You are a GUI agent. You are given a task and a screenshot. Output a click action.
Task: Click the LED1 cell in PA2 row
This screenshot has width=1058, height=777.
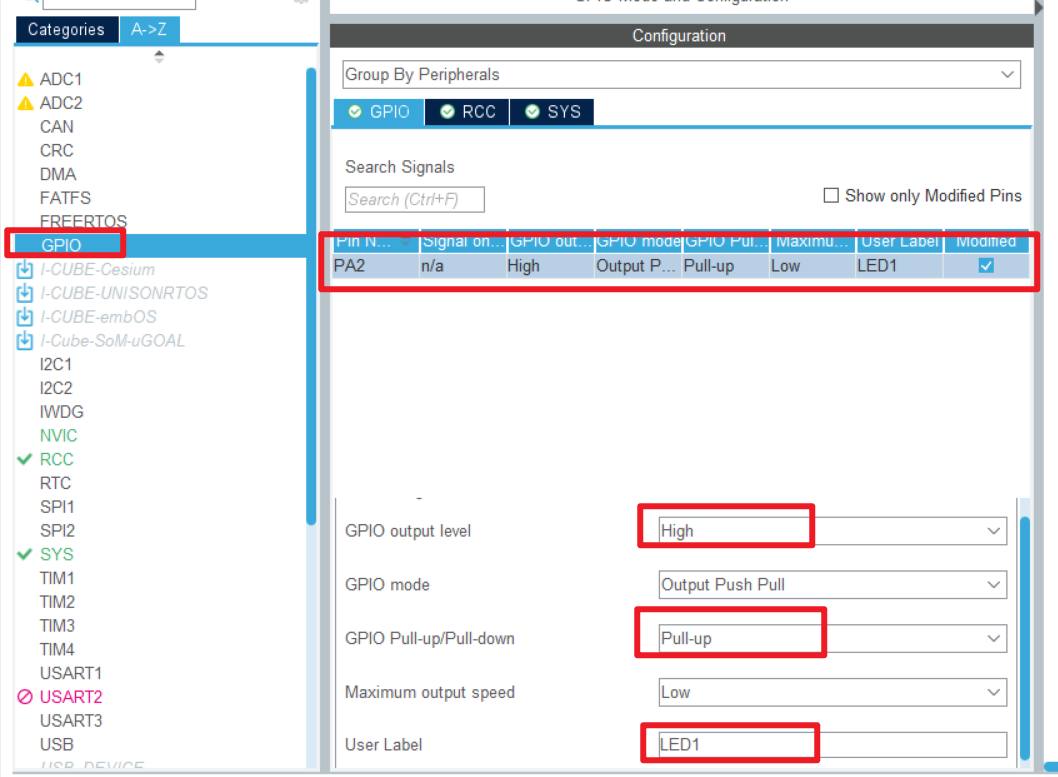[899, 266]
